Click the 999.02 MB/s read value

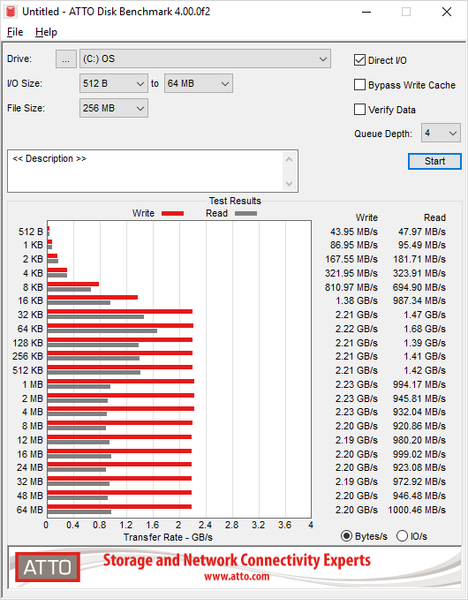(x=419, y=454)
